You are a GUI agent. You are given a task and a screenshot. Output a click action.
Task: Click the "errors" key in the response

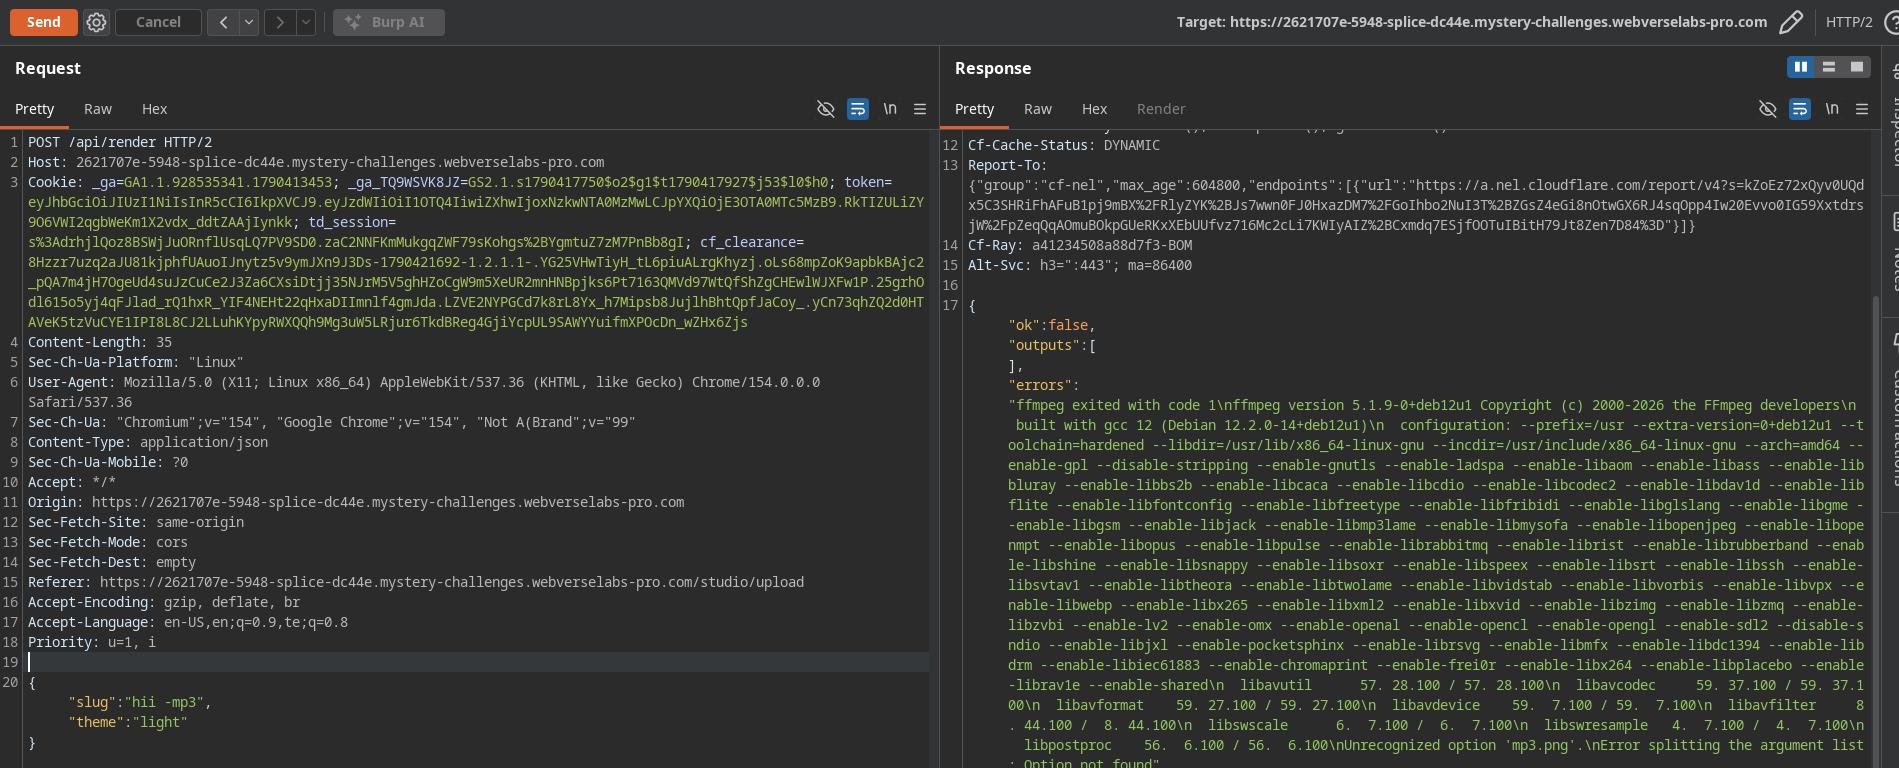pyautogui.click(x=1040, y=385)
